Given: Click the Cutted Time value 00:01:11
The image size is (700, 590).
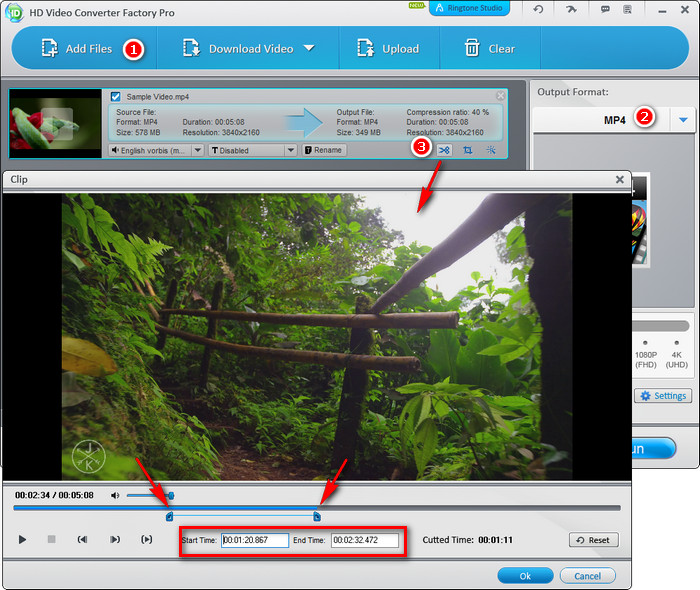Looking at the screenshot, I should 496,540.
